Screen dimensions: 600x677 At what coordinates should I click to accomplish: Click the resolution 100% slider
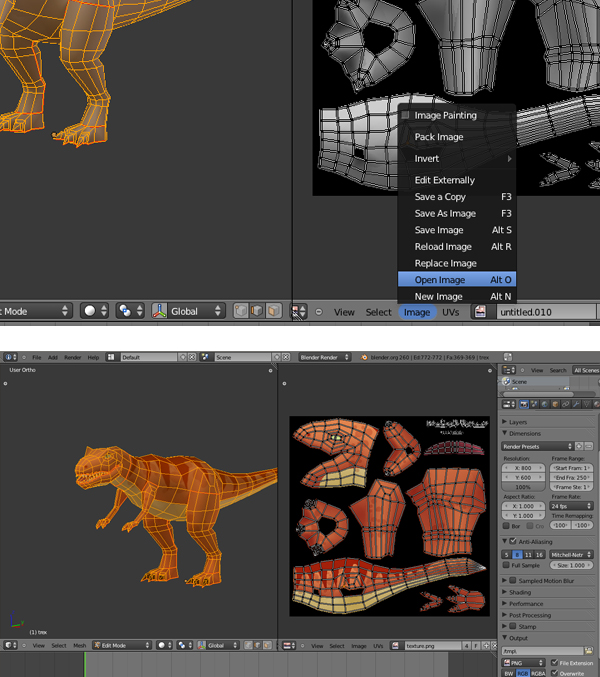click(x=523, y=487)
